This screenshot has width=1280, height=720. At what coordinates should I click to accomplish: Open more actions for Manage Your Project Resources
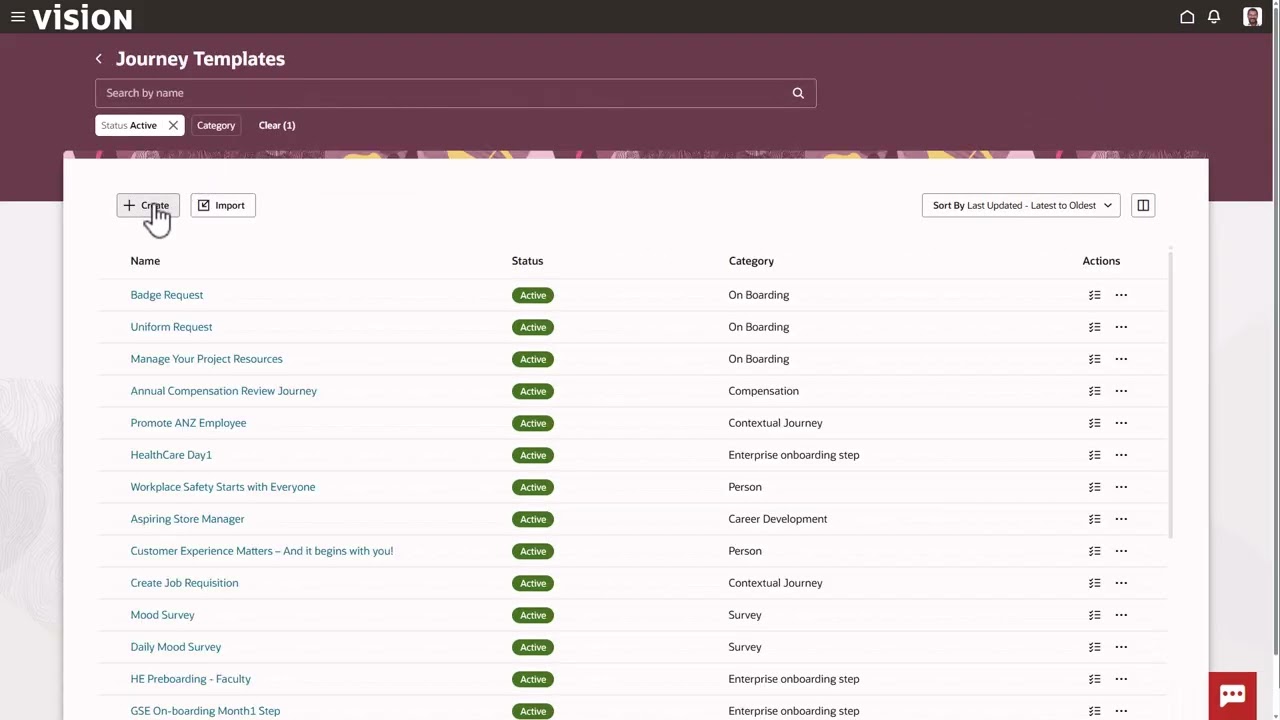pyautogui.click(x=1121, y=359)
